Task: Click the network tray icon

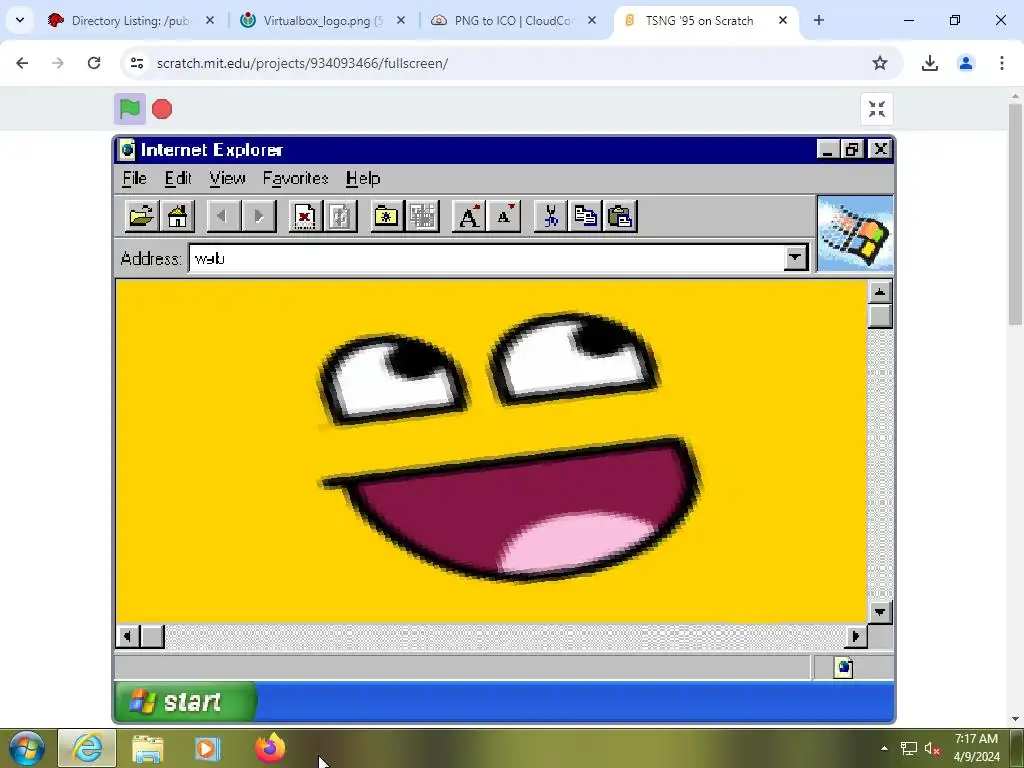Action: pos(908,748)
